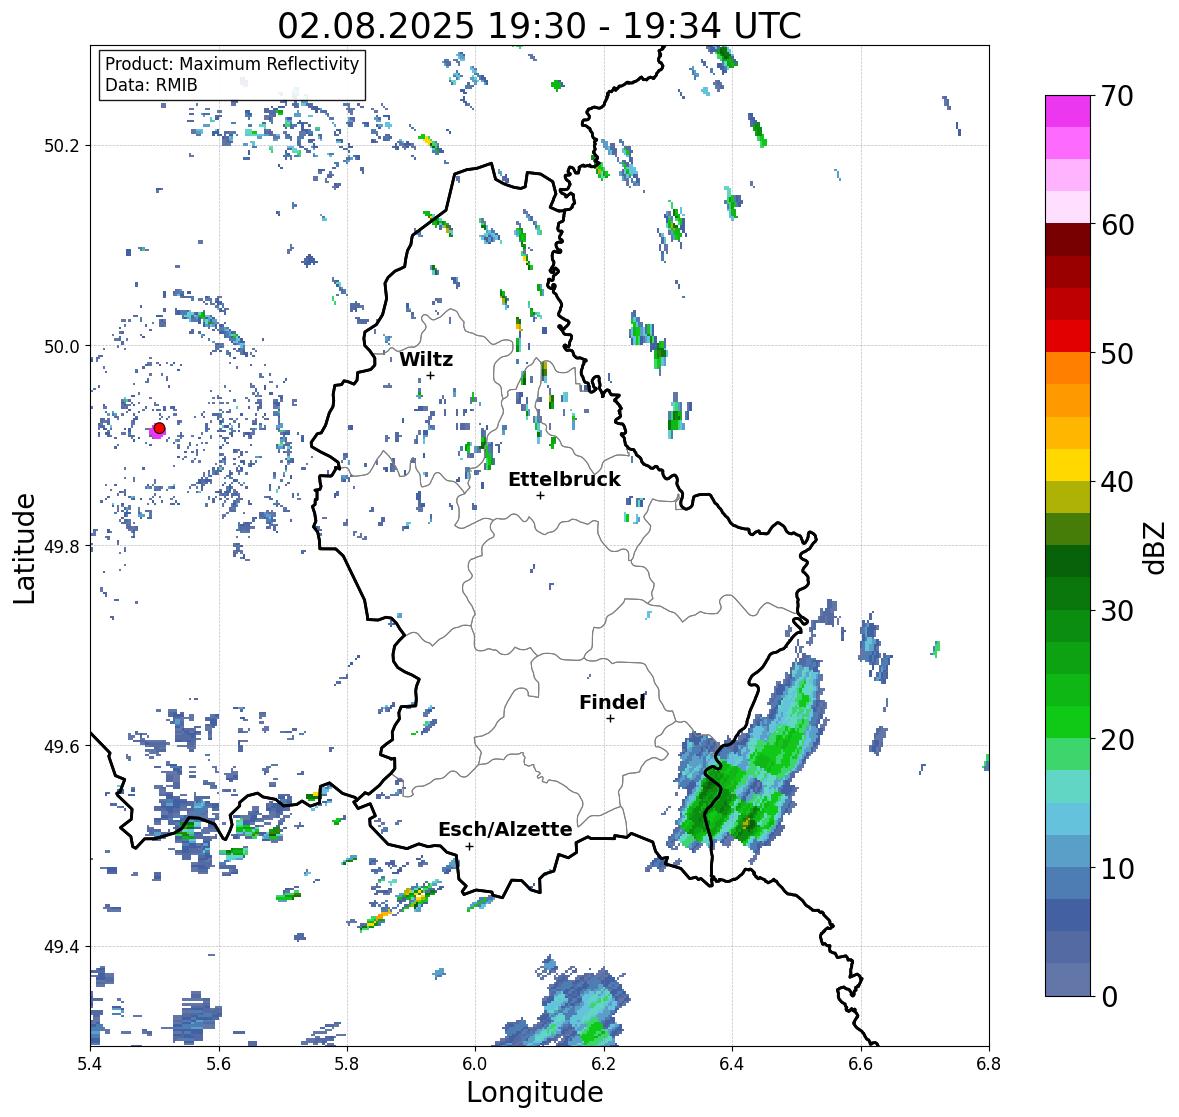Click the Wiltz station label

pos(426,359)
